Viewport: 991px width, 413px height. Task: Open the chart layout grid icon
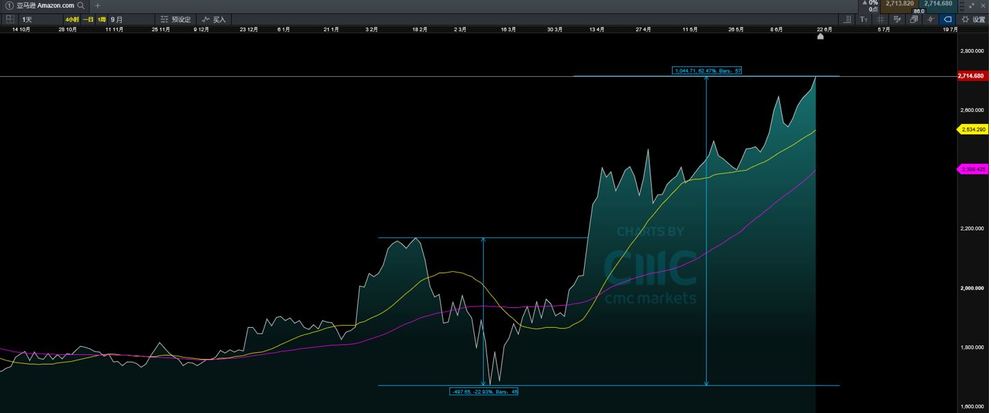click(9, 20)
